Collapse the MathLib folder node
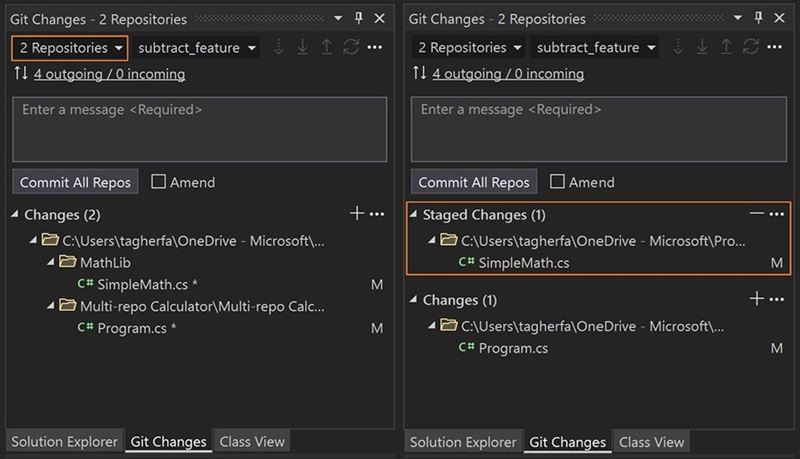800x459 pixels. coord(51,262)
